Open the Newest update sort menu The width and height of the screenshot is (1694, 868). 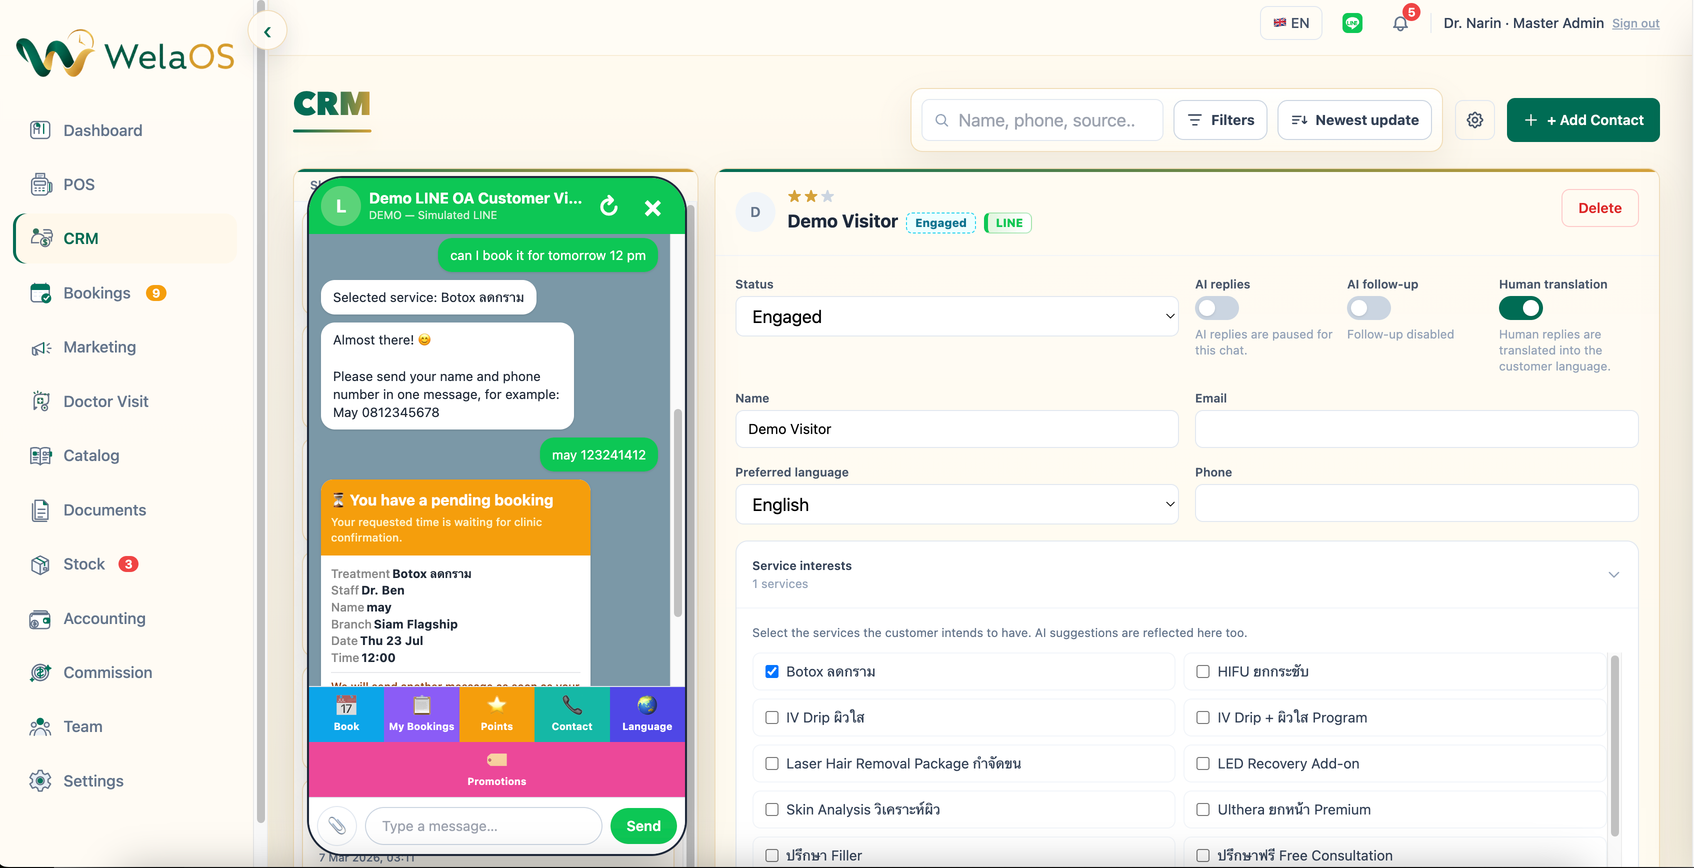click(1354, 120)
